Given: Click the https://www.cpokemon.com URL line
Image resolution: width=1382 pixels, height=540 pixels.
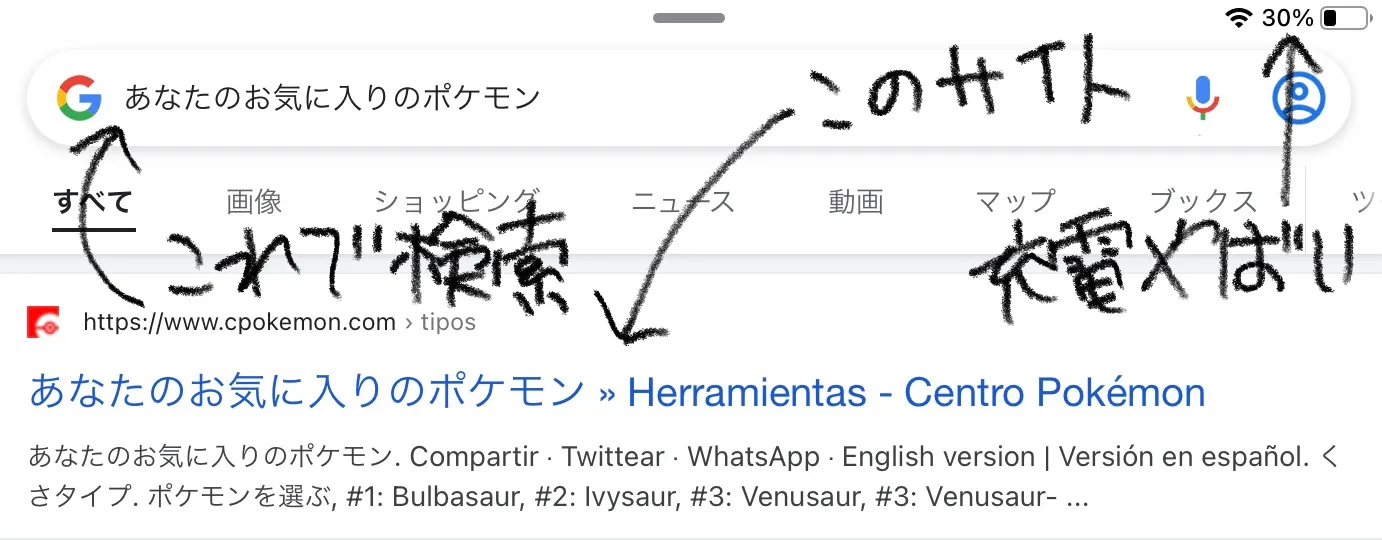Looking at the screenshot, I should [x=240, y=322].
